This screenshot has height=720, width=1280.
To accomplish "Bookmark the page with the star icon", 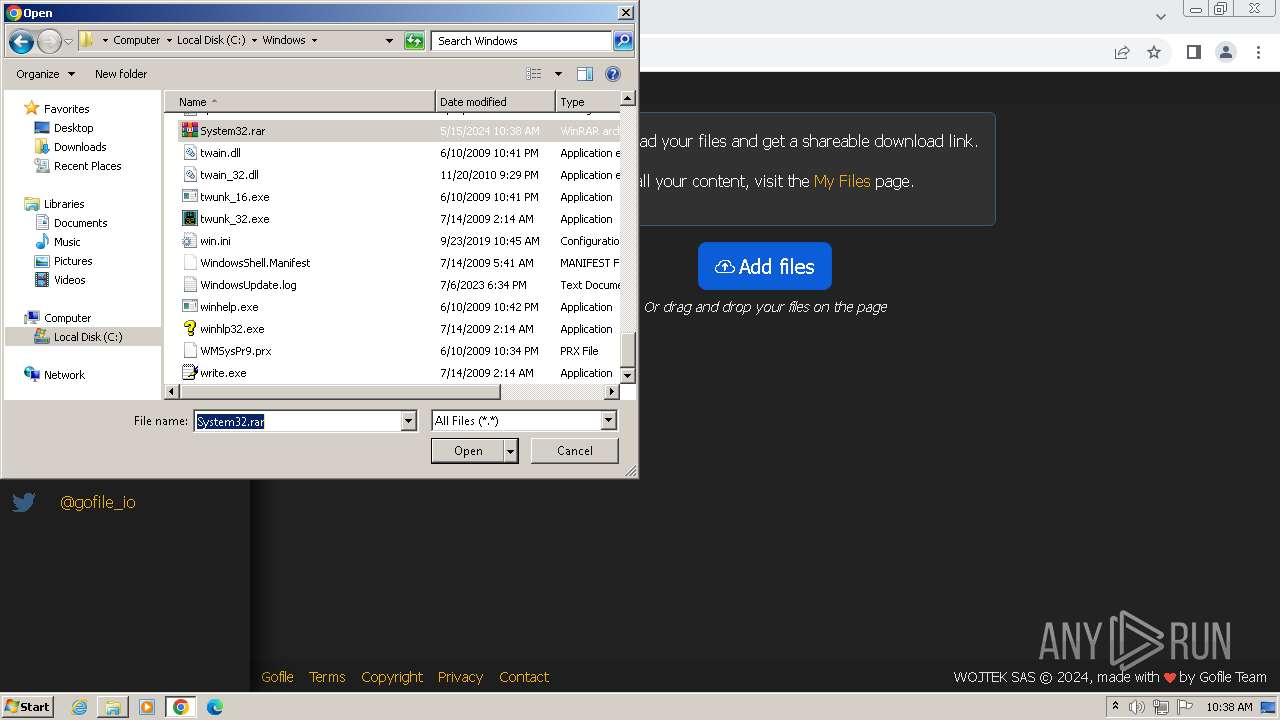I will [1154, 52].
